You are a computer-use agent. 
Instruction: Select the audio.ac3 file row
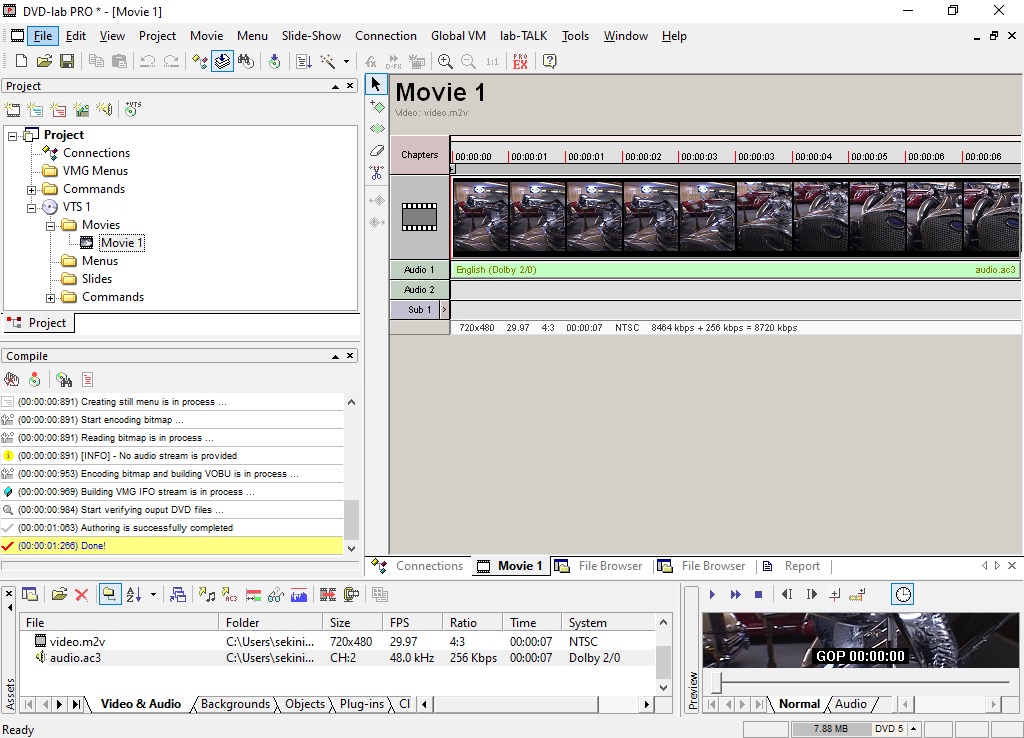[76, 658]
